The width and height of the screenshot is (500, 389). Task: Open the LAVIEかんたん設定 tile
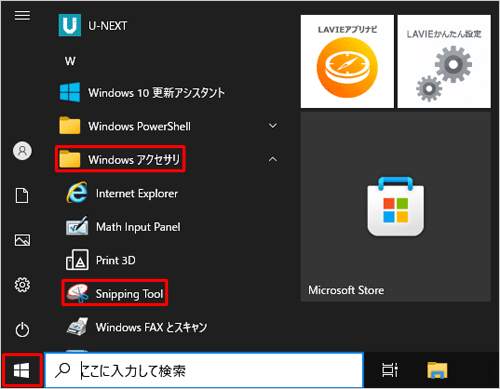(444, 61)
